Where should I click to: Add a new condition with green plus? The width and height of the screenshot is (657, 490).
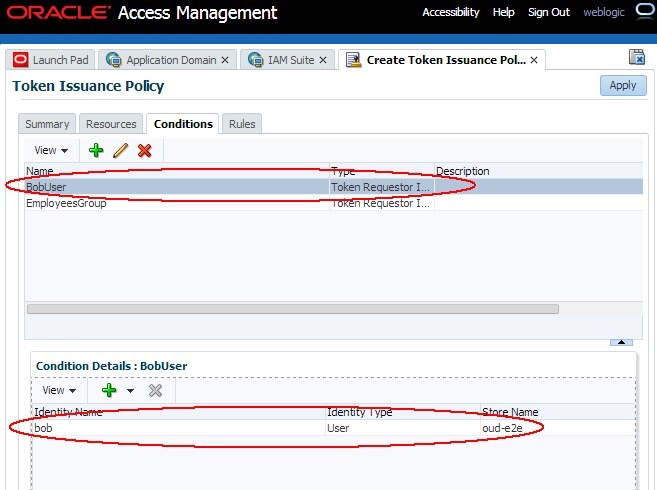point(96,150)
